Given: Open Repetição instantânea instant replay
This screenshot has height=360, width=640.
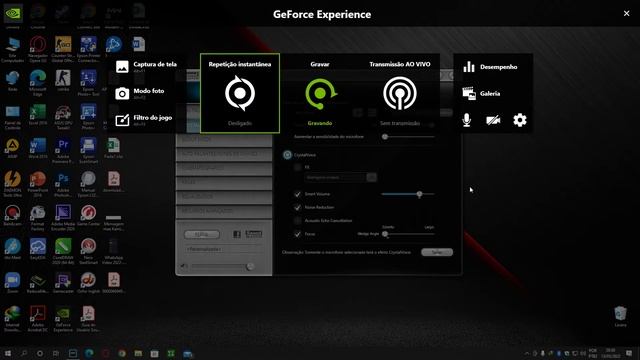Looking at the screenshot, I should point(240,93).
